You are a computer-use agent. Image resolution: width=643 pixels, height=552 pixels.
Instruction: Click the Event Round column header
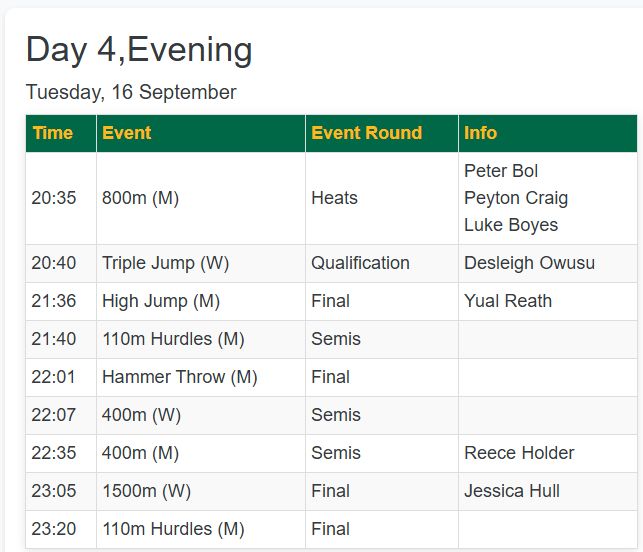(382, 133)
